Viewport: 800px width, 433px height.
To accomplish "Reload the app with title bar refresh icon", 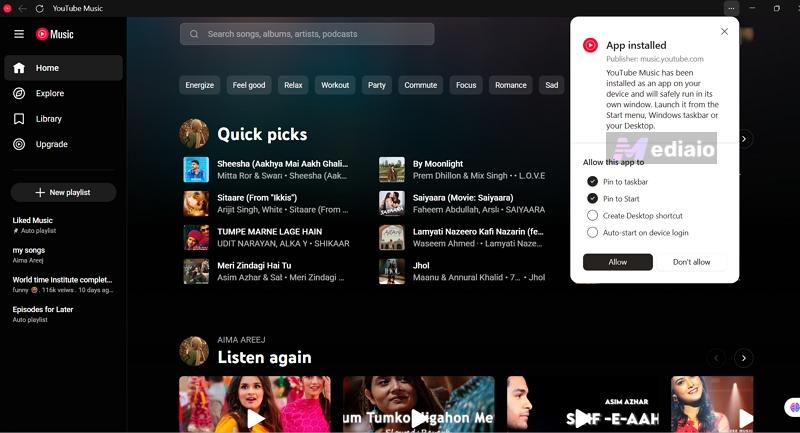I will pos(39,9).
